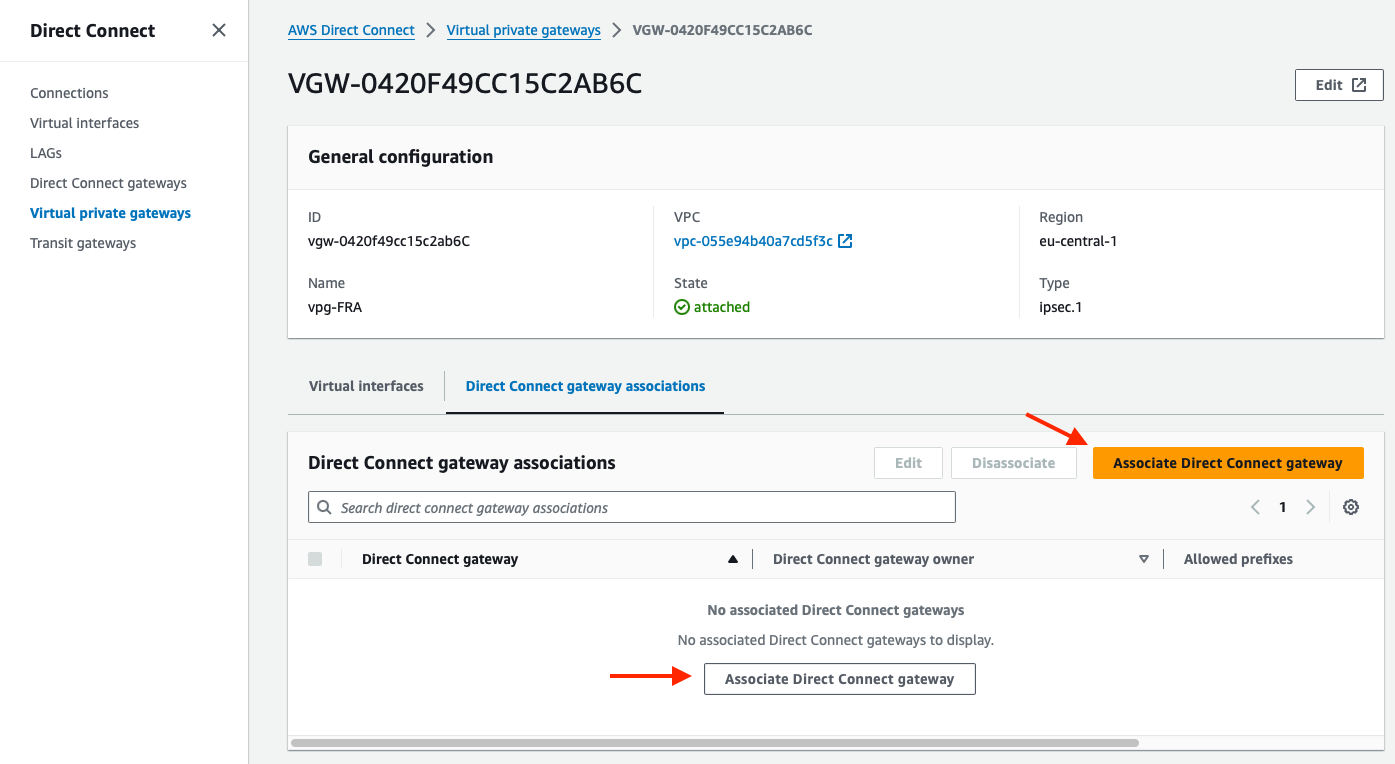Click the last breadcrumb VGW-0420F49CC15C2AB6C

point(722,30)
